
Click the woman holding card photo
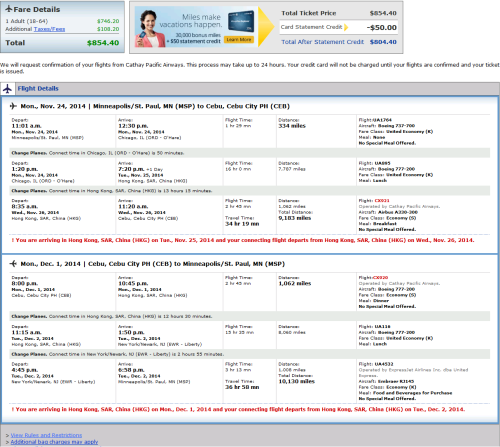pos(150,28)
